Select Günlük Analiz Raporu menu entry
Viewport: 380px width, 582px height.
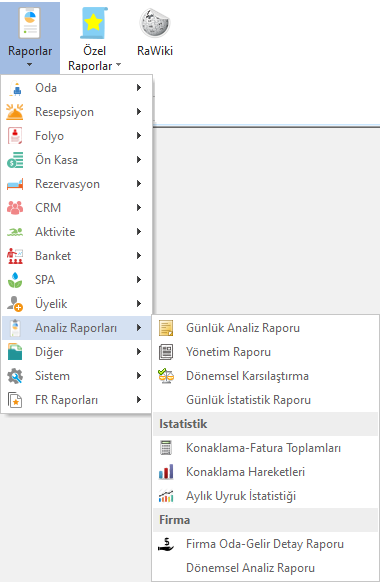click(x=266, y=328)
